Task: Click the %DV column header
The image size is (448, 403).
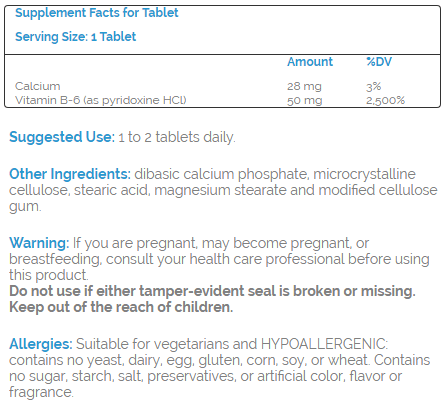Action: (379, 62)
